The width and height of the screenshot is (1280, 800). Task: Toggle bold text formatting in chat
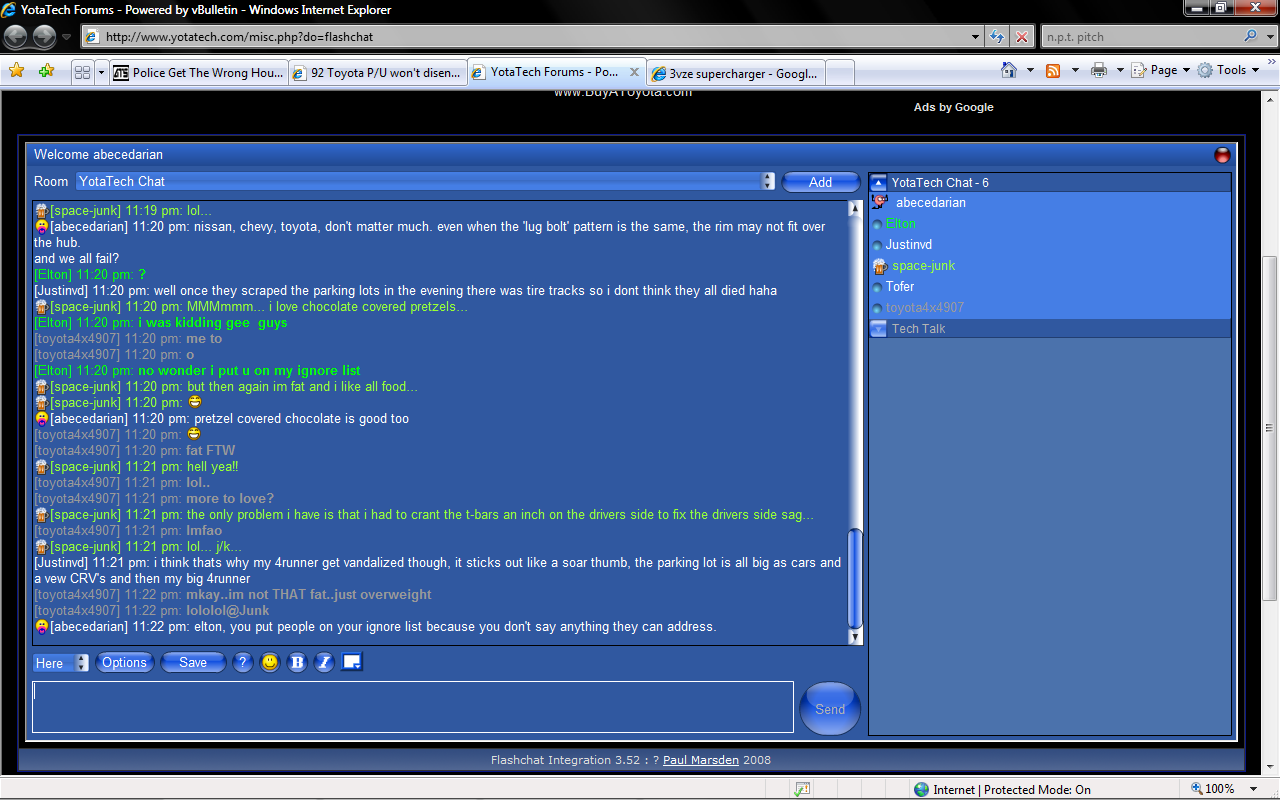pos(297,662)
